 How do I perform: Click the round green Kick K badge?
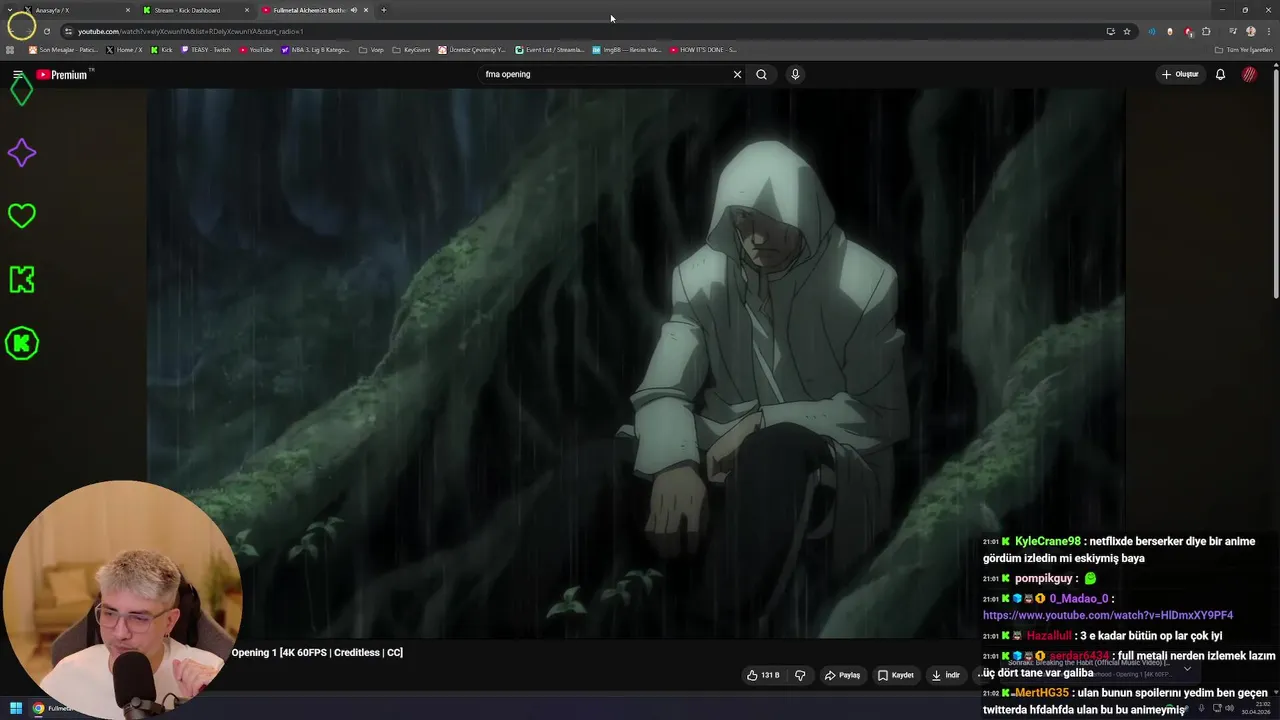click(21, 343)
